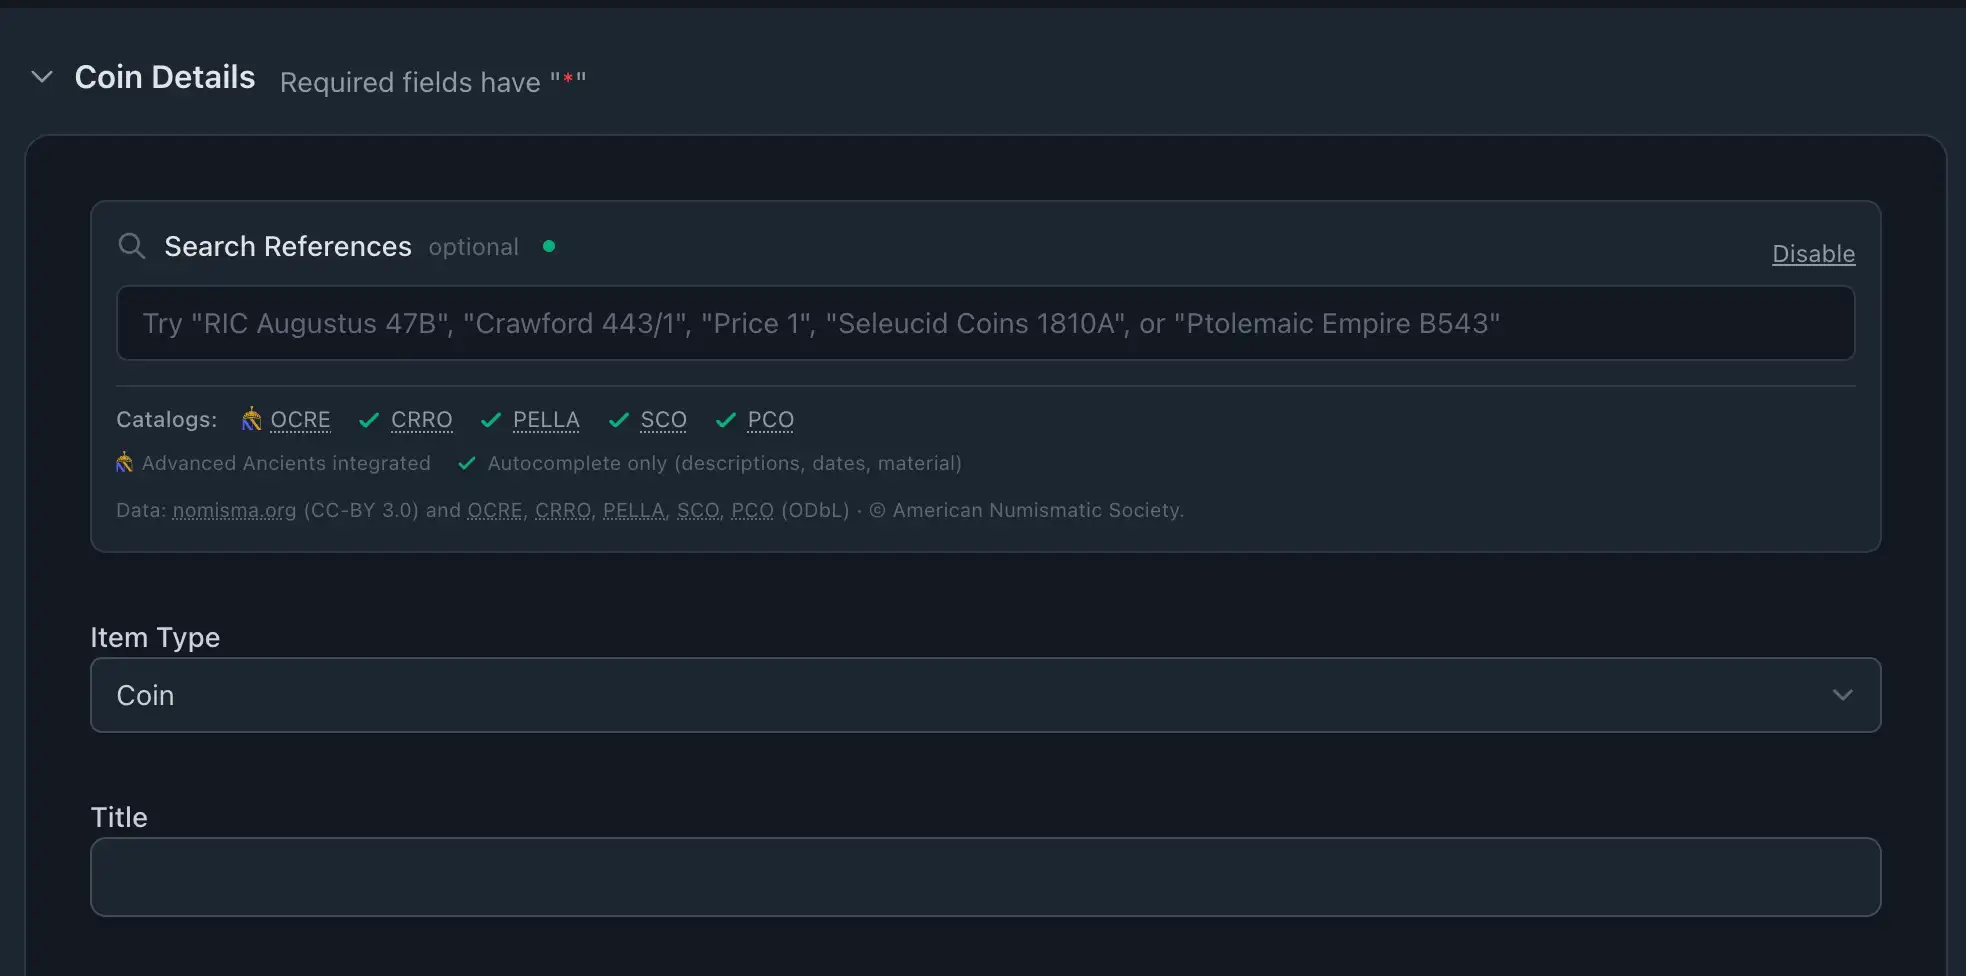Click the Autocomplete only checkmark icon
This screenshot has width=1966, height=976.
pos(466,463)
